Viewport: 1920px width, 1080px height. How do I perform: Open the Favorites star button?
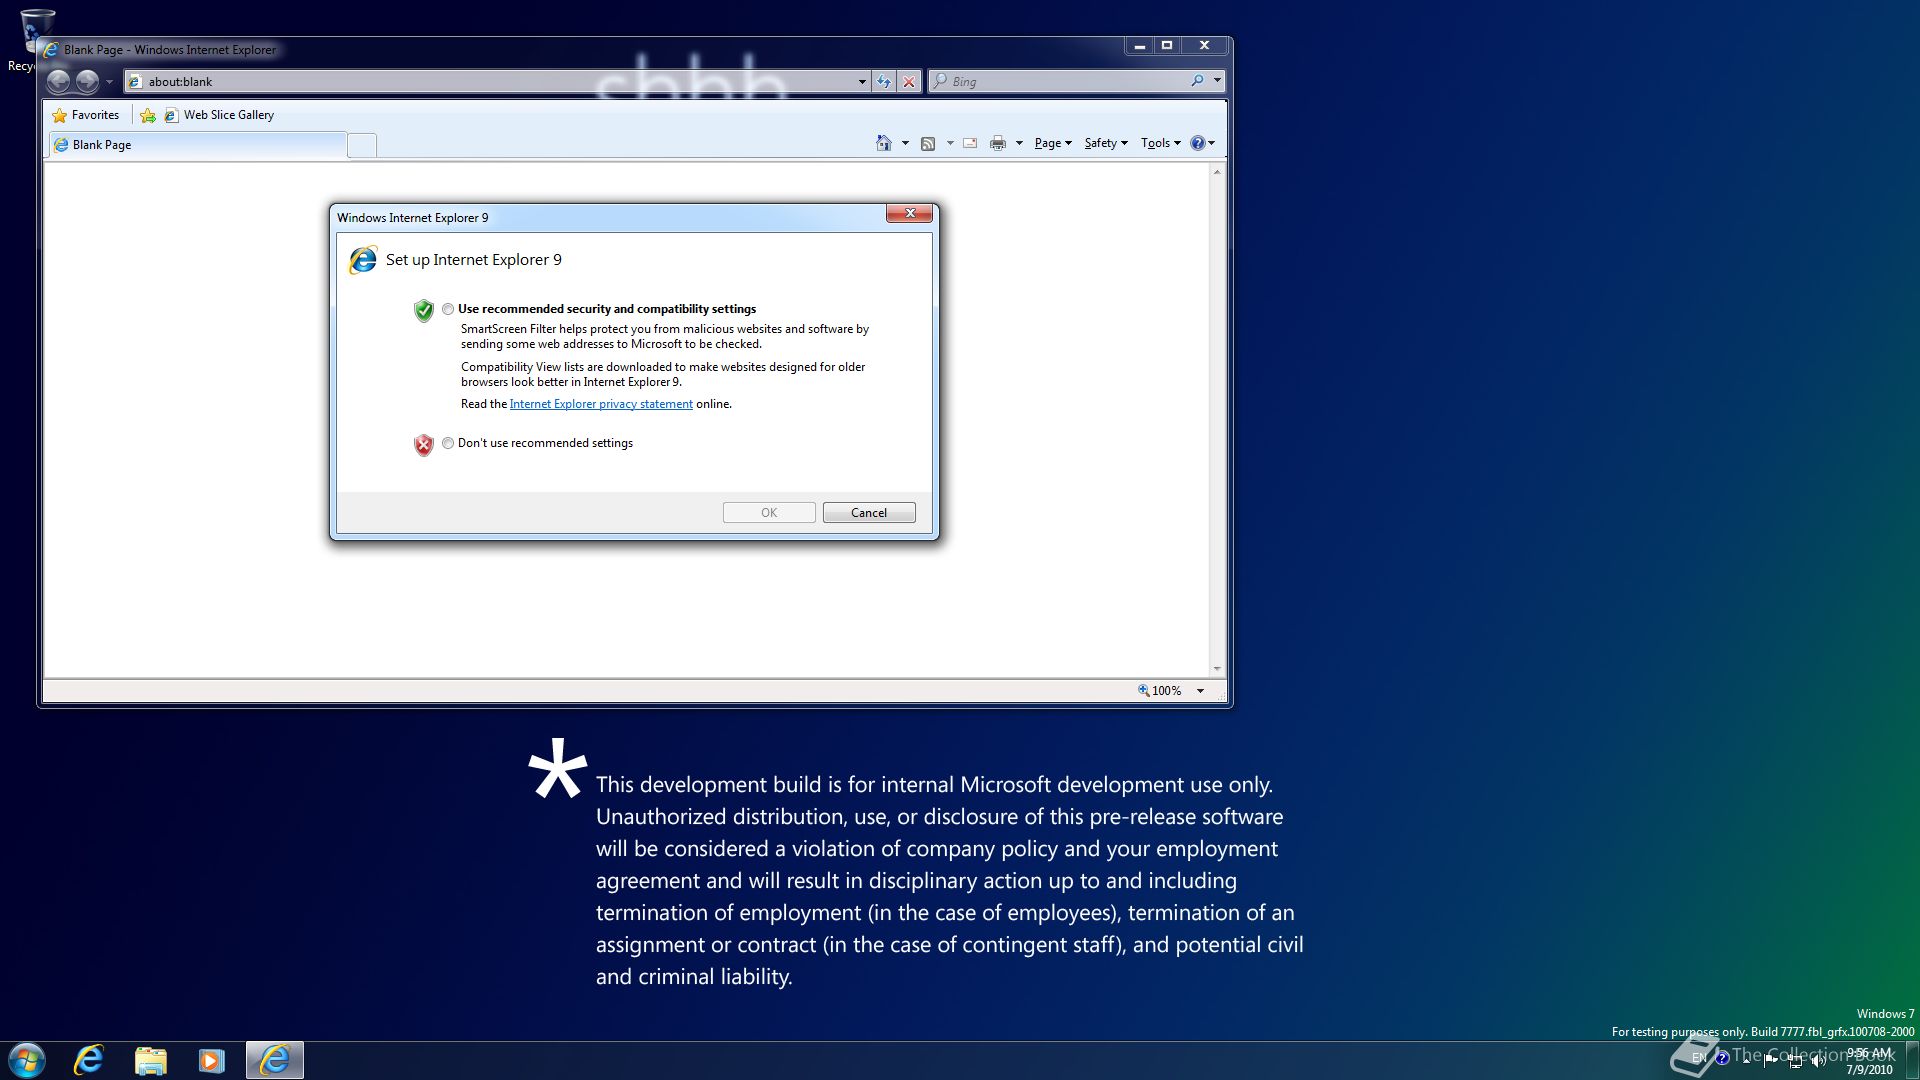[86, 115]
